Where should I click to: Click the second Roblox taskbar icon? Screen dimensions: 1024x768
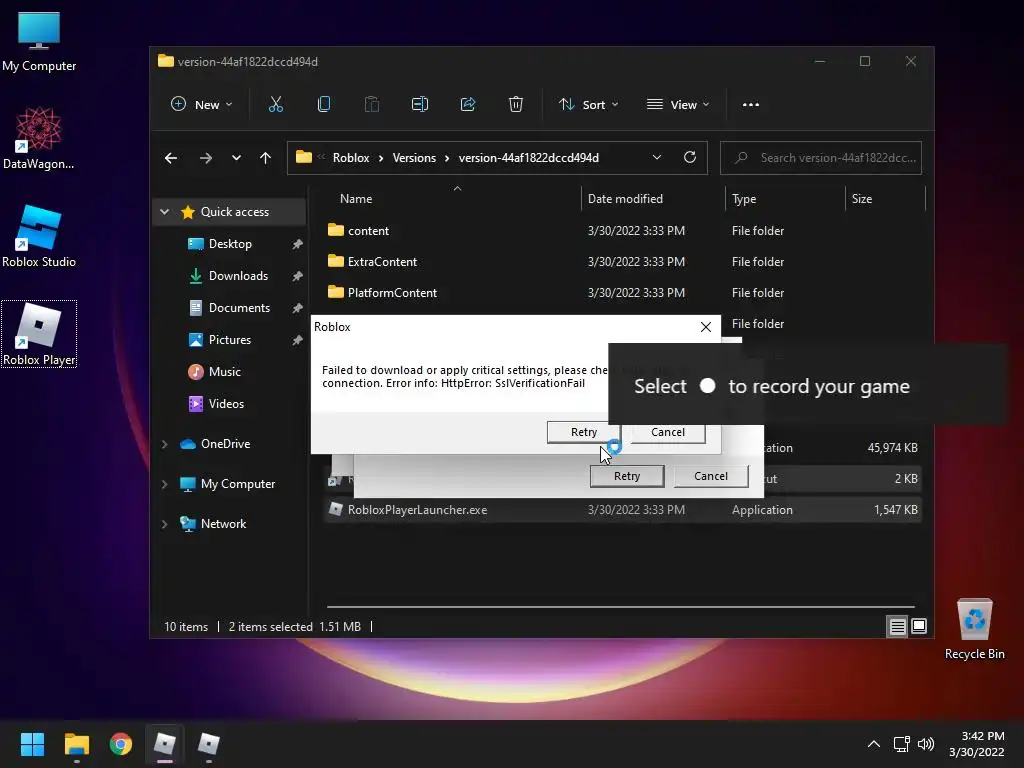coord(209,744)
